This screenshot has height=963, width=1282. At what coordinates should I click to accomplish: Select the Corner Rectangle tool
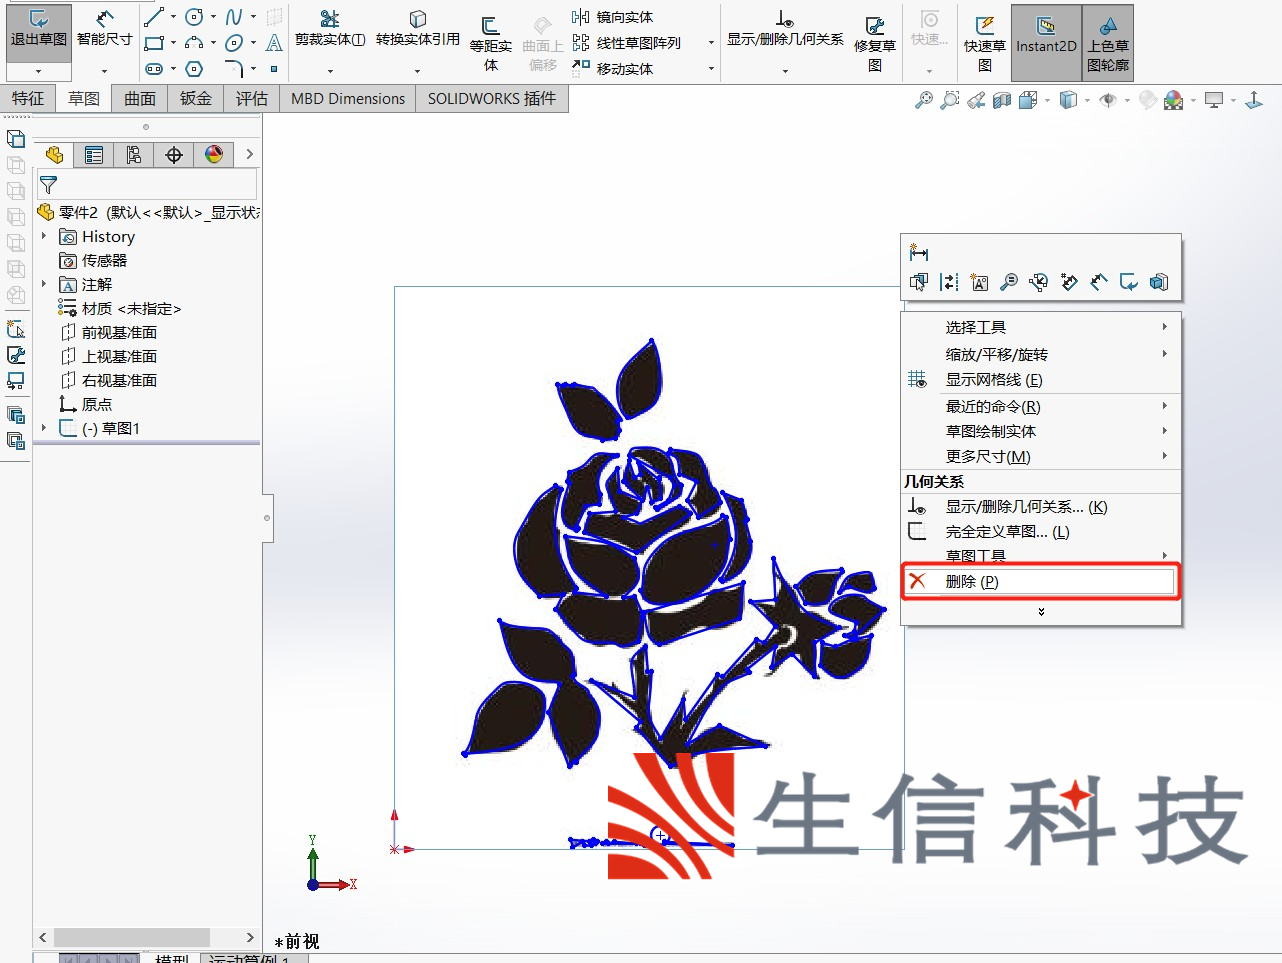point(154,43)
